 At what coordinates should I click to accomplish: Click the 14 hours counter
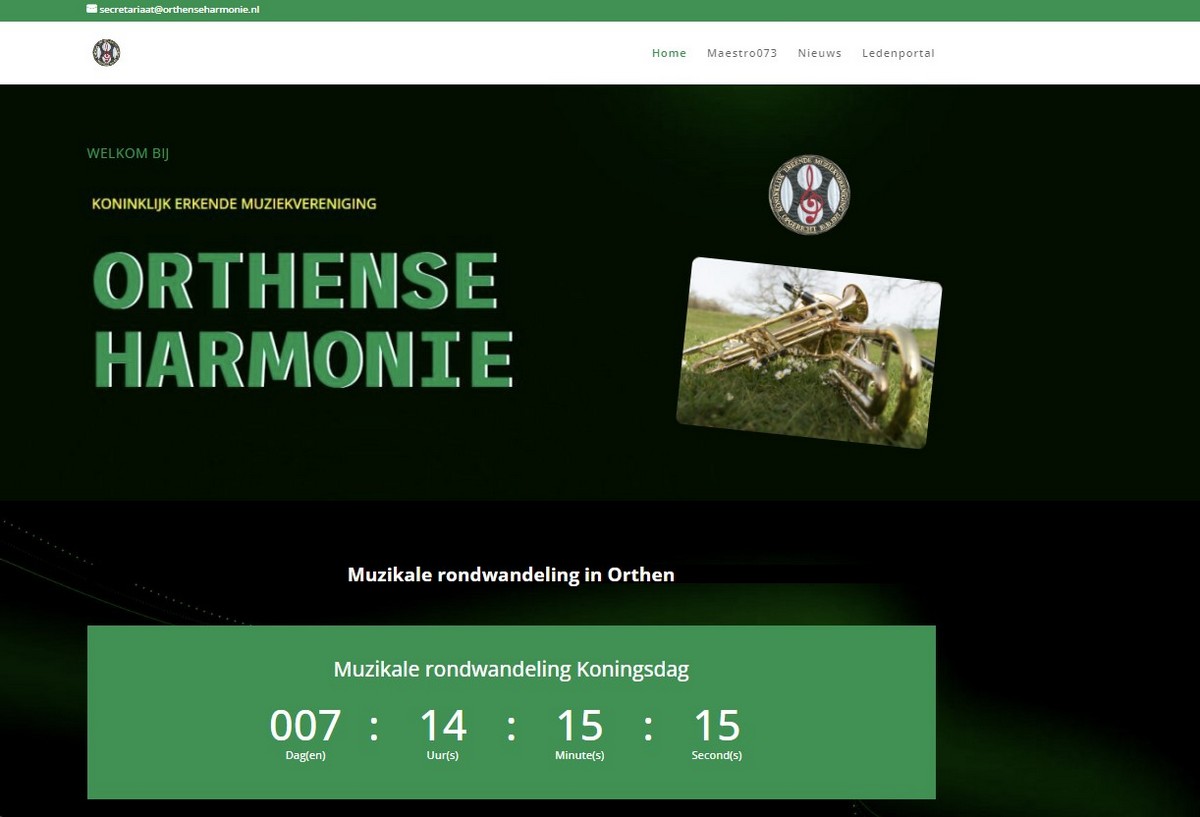[x=442, y=725]
